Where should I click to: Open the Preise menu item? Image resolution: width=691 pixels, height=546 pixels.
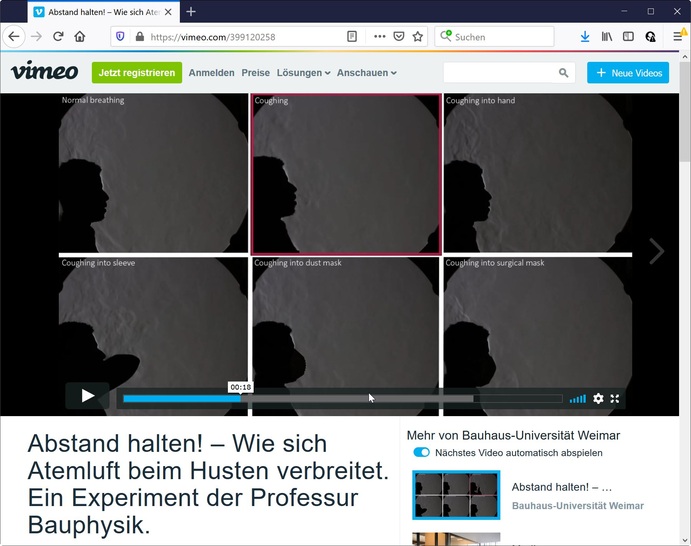coord(255,73)
